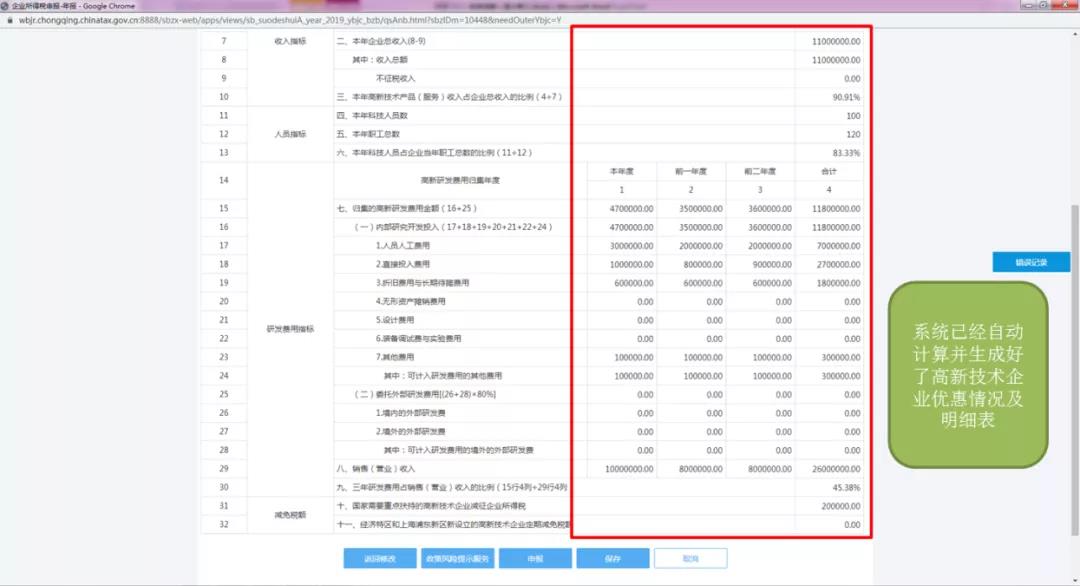Viewport: 1080px width, 586px height.
Task: Select 本年度 其他费用 cell in row 23
Action: point(622,357)
